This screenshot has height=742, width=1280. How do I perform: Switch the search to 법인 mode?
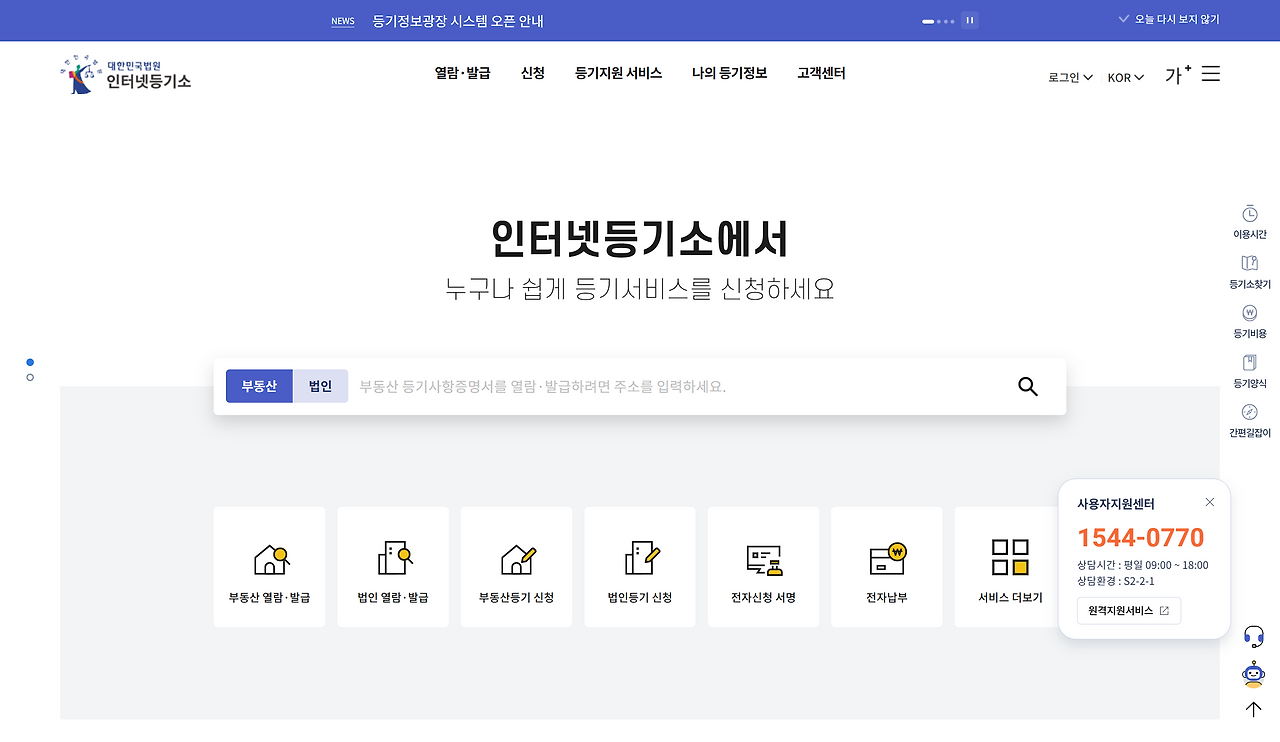(320, 385)
